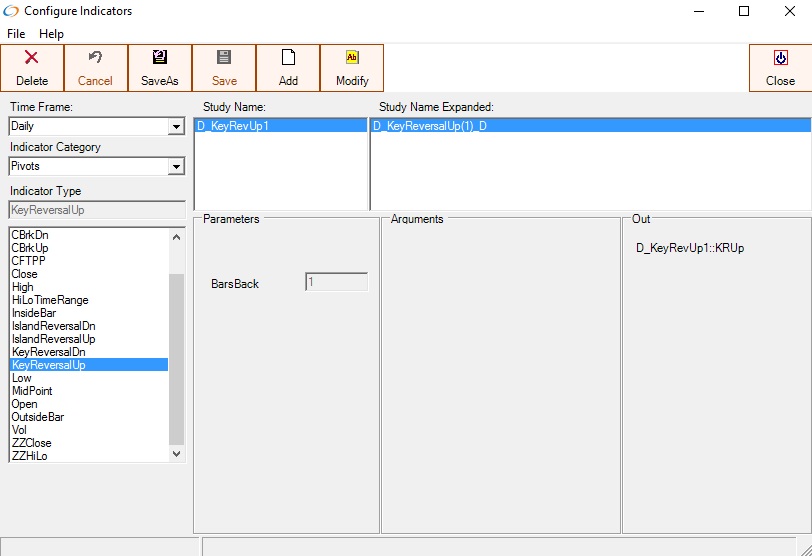Click scroll down arrow of indicator list
The height and width of the screenshot is (556, 812).
coord(177,453)
